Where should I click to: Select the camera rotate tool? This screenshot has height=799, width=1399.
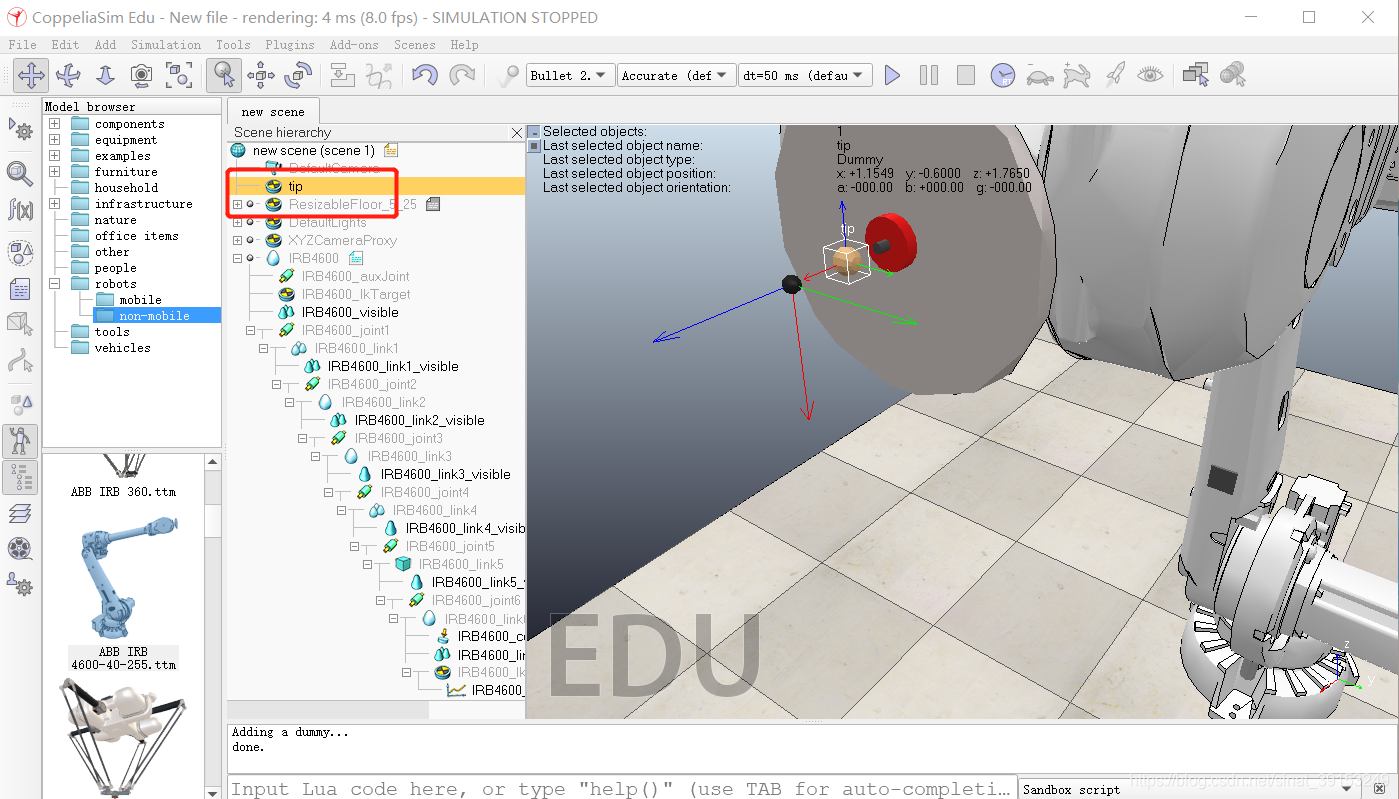pyautogui.click(x=68, y=75)
